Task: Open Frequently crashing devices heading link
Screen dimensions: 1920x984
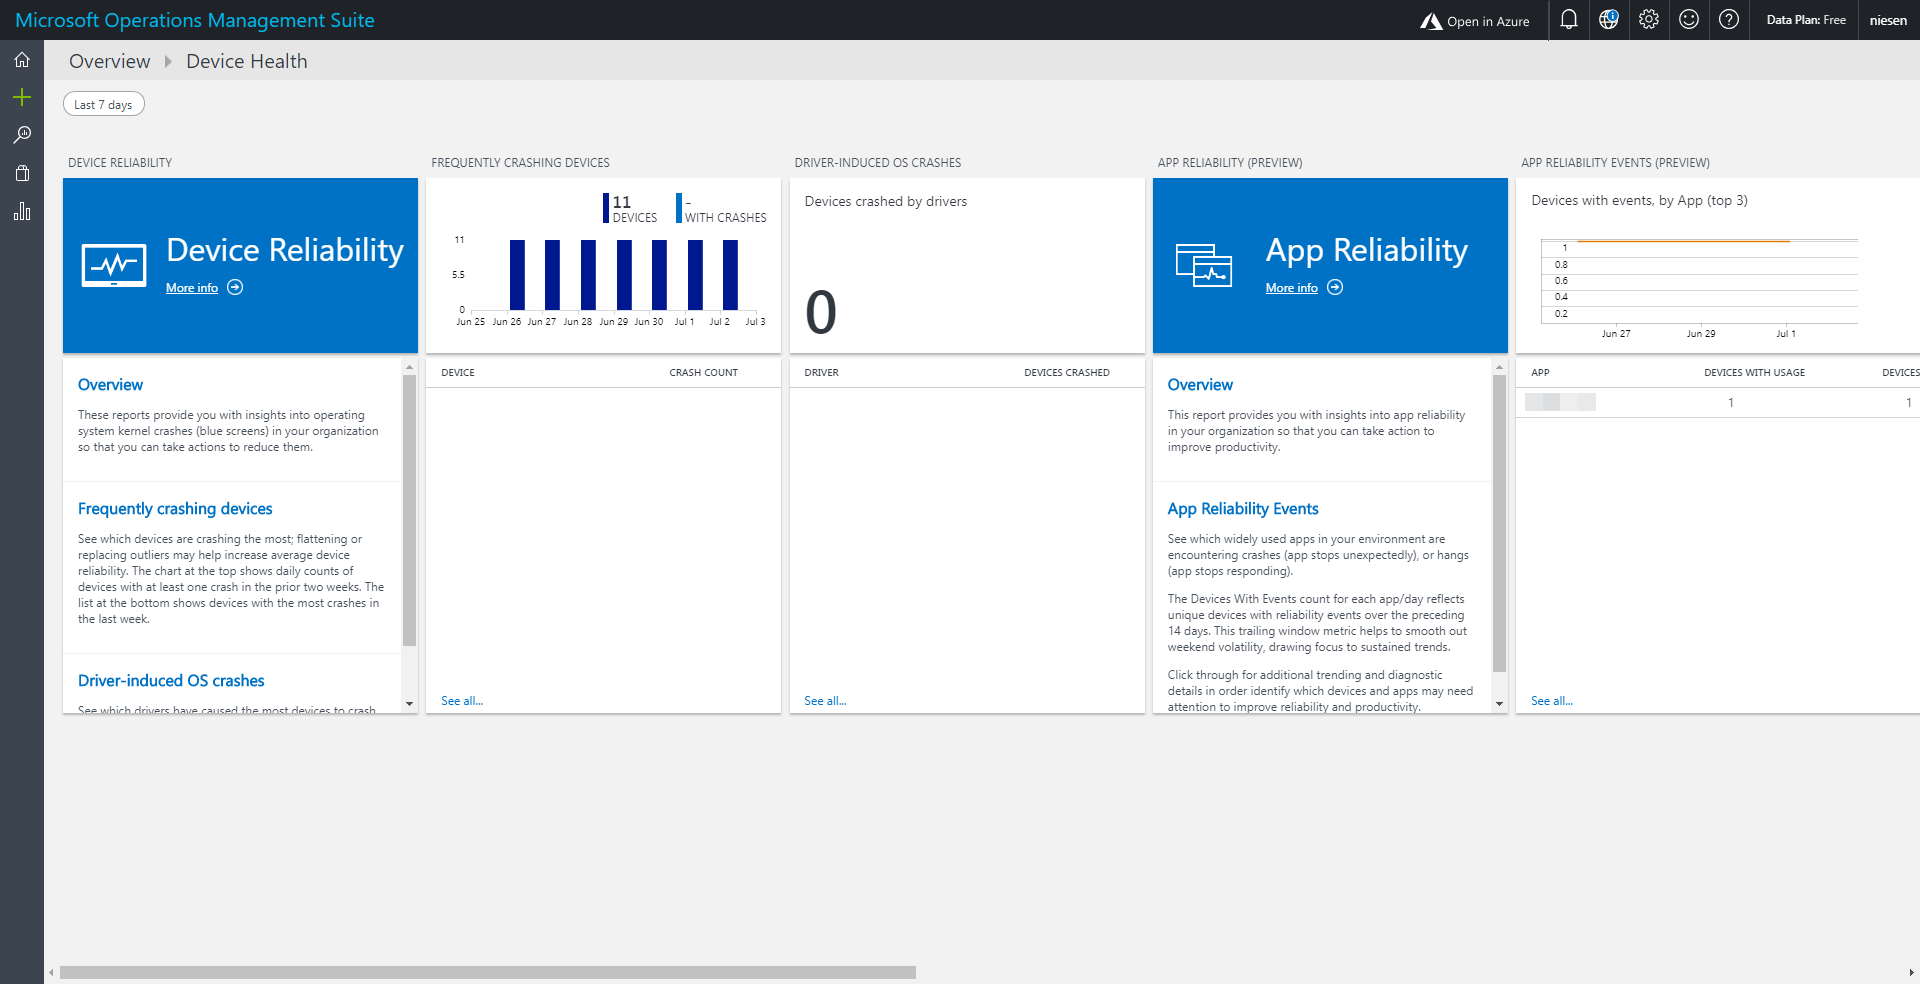Action: tap(175, 509)
